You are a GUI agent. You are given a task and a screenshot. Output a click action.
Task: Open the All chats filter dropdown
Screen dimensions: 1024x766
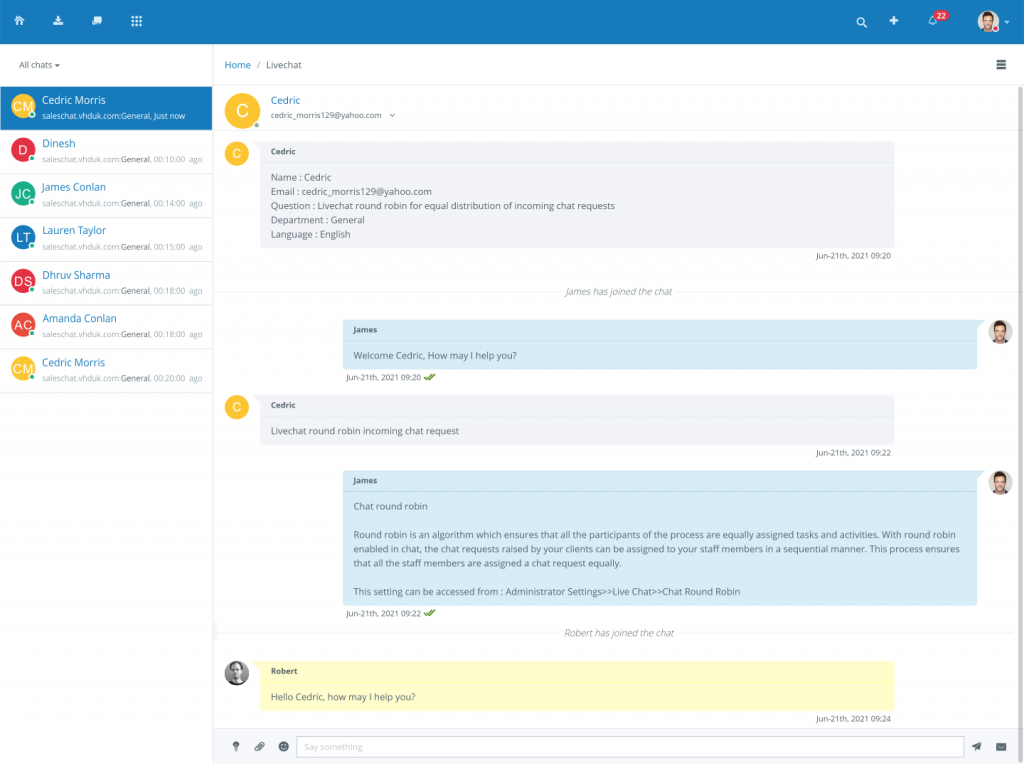(39, 64)
